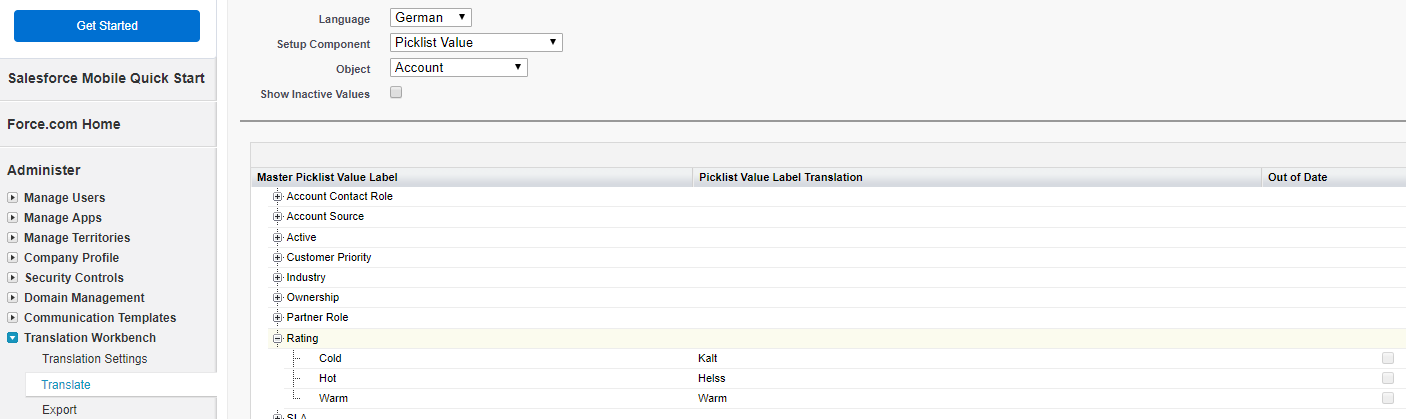
Task: Click plus icon beside Account Source
Action: pos(278,217)
